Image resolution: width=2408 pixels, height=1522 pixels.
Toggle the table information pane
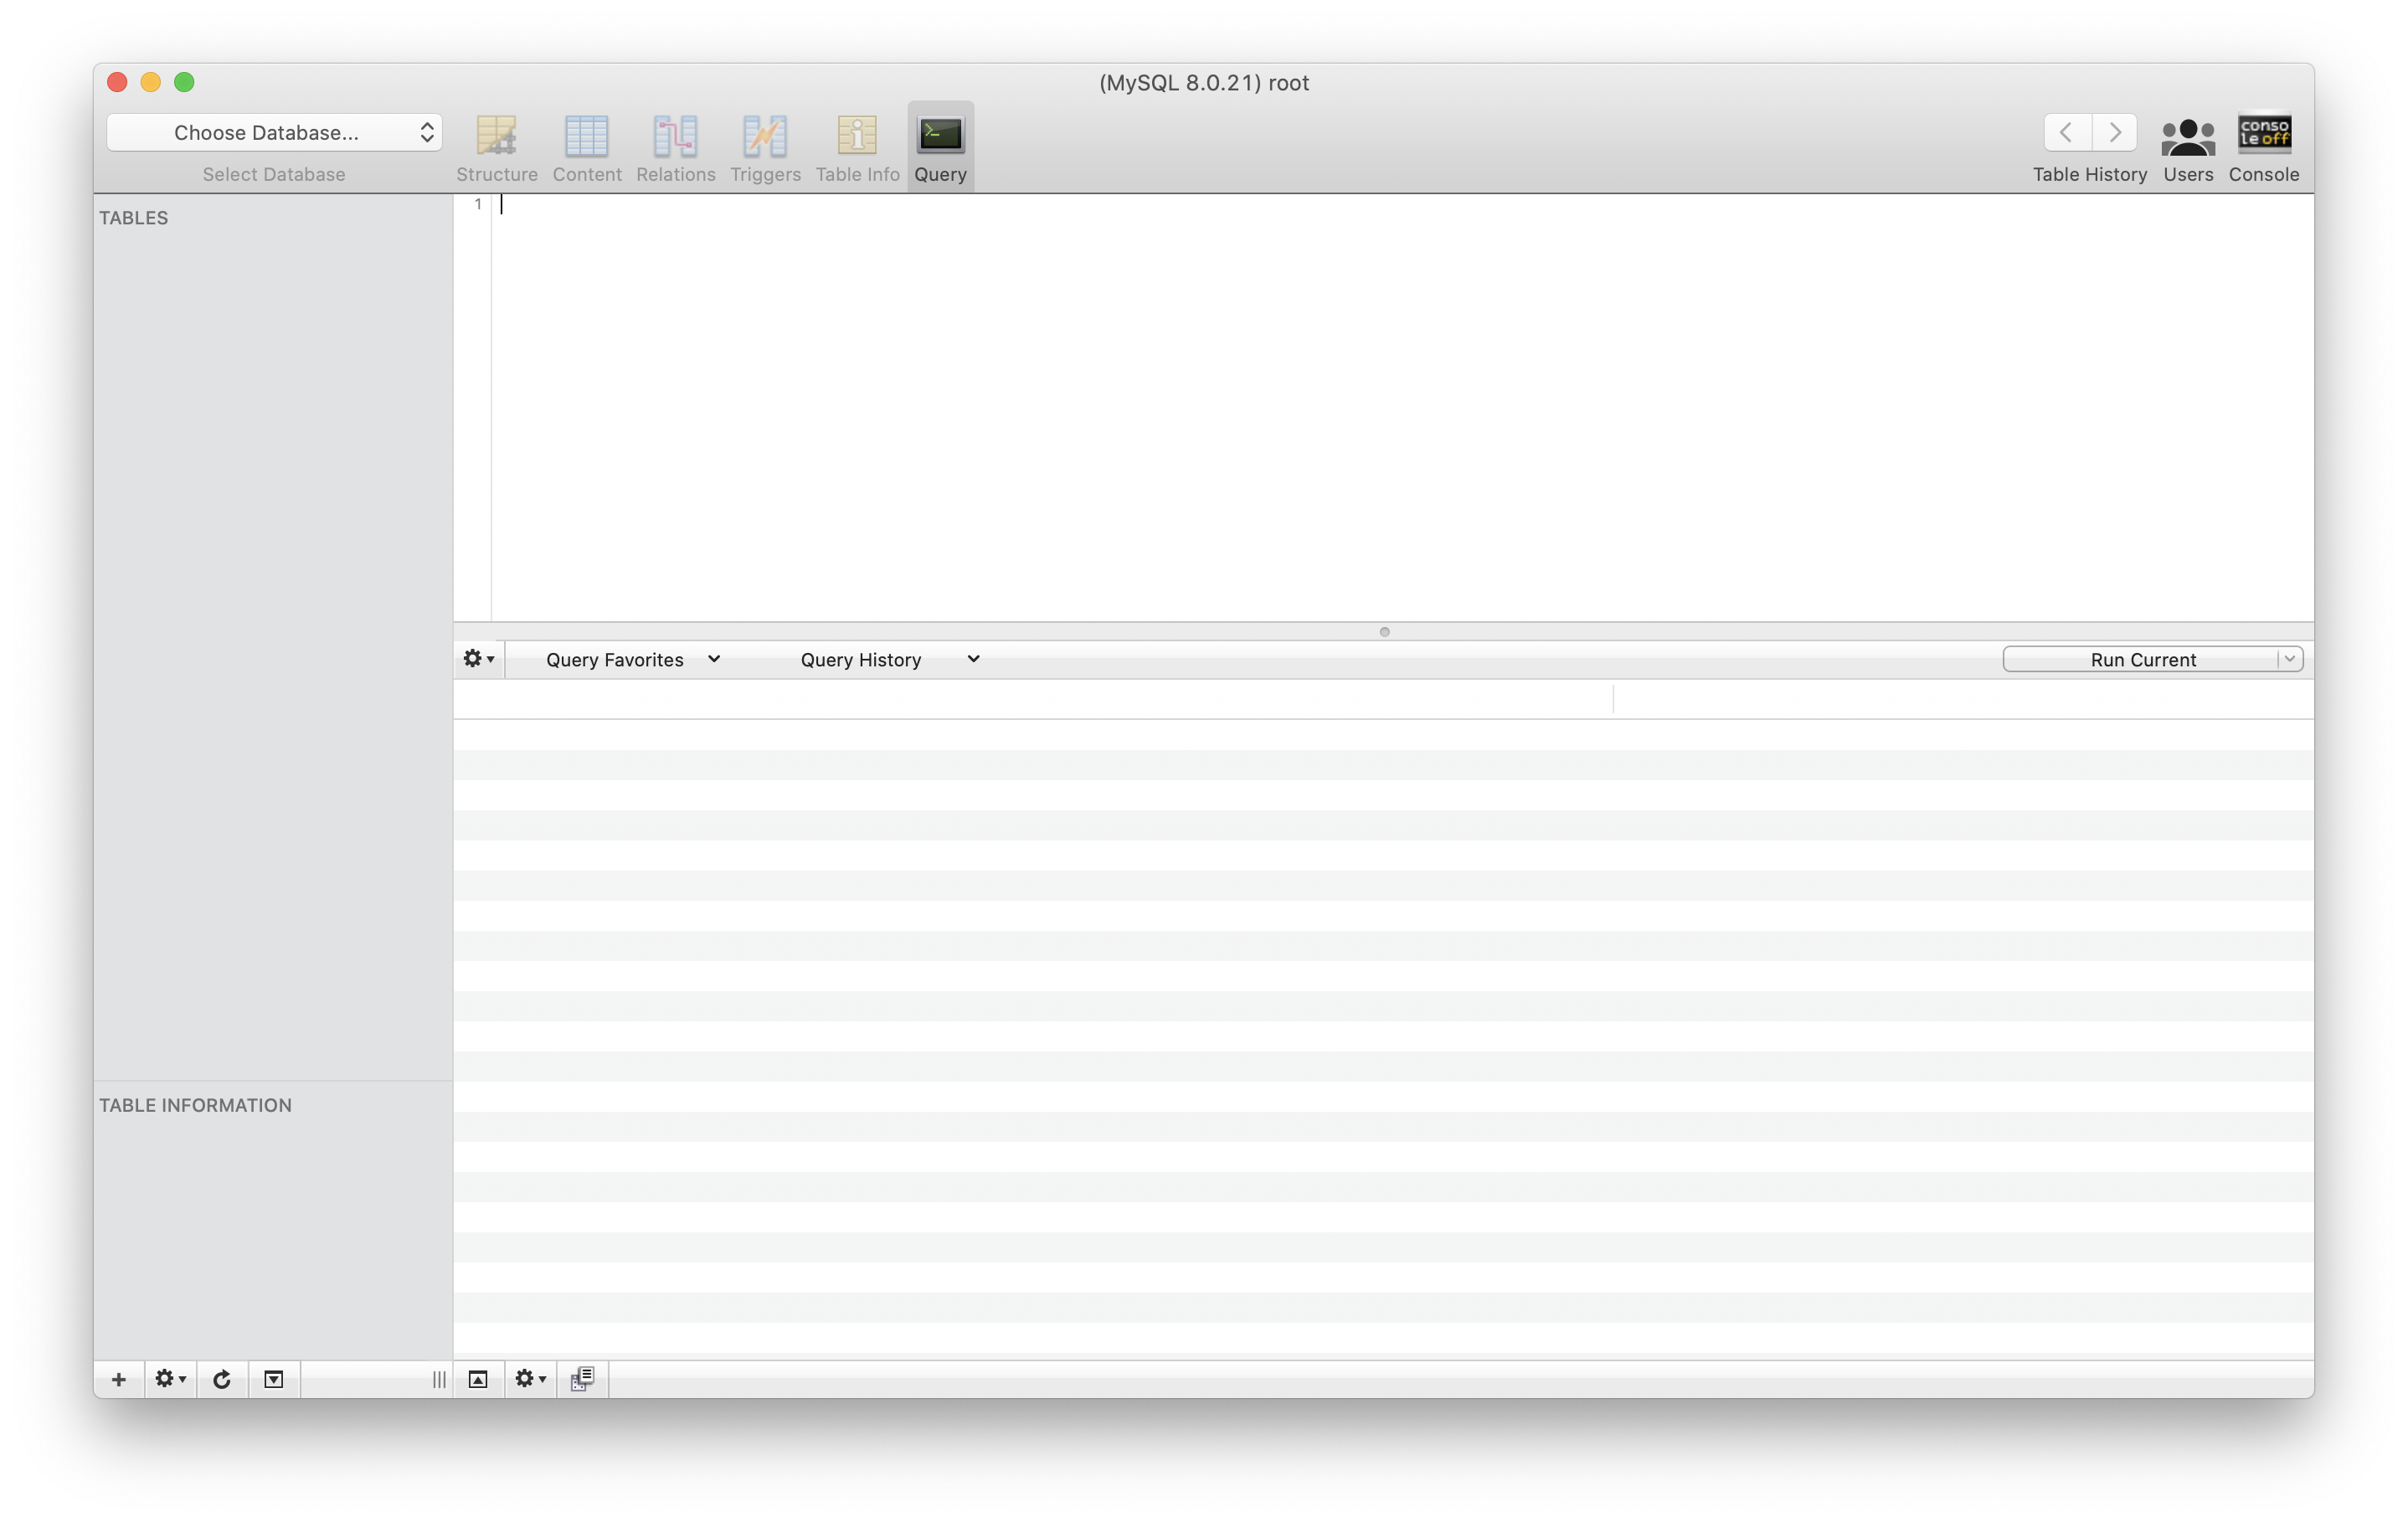click(273, 1379)
